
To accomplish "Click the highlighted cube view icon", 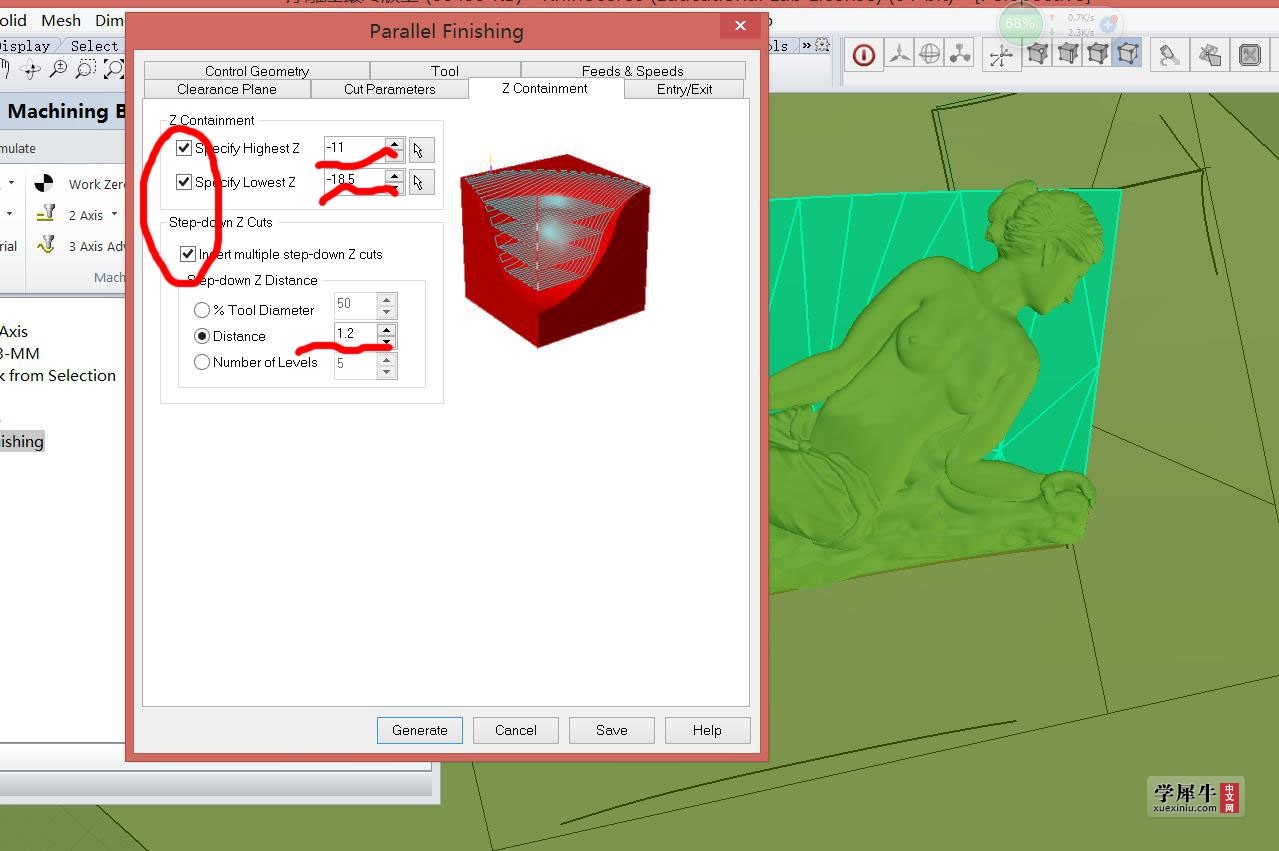I will [1127, 54].
